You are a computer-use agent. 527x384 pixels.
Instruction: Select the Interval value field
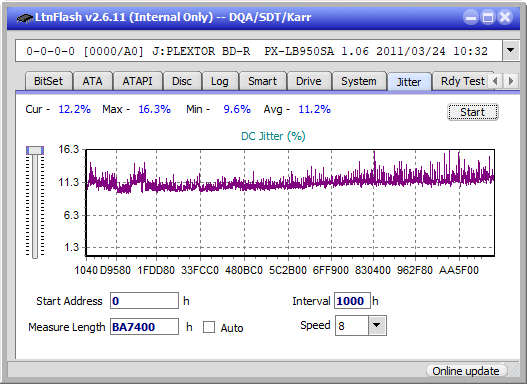point(352,301)
